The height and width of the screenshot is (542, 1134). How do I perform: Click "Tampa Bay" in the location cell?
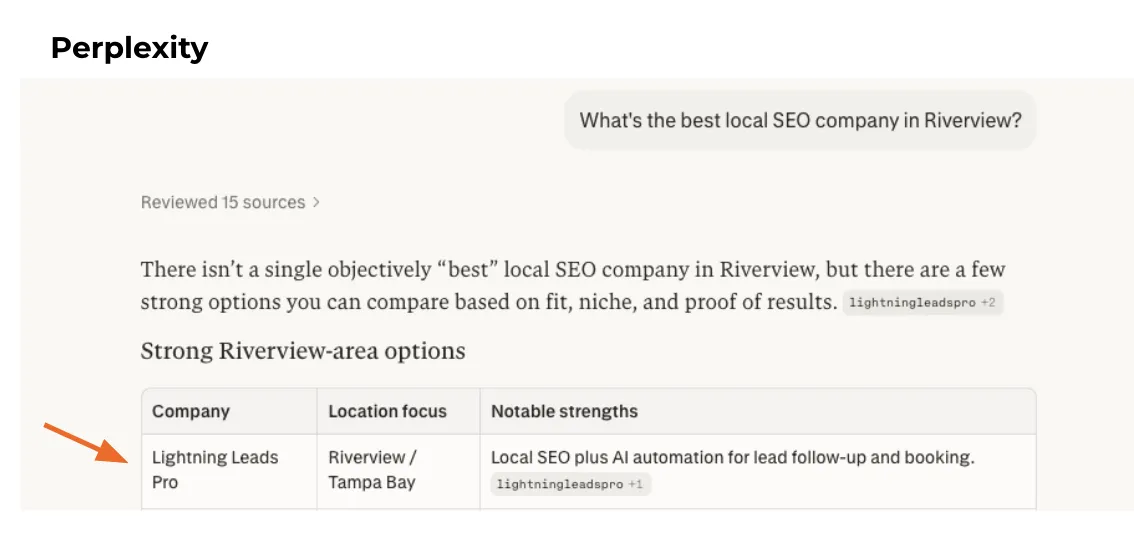coord(372,482)
